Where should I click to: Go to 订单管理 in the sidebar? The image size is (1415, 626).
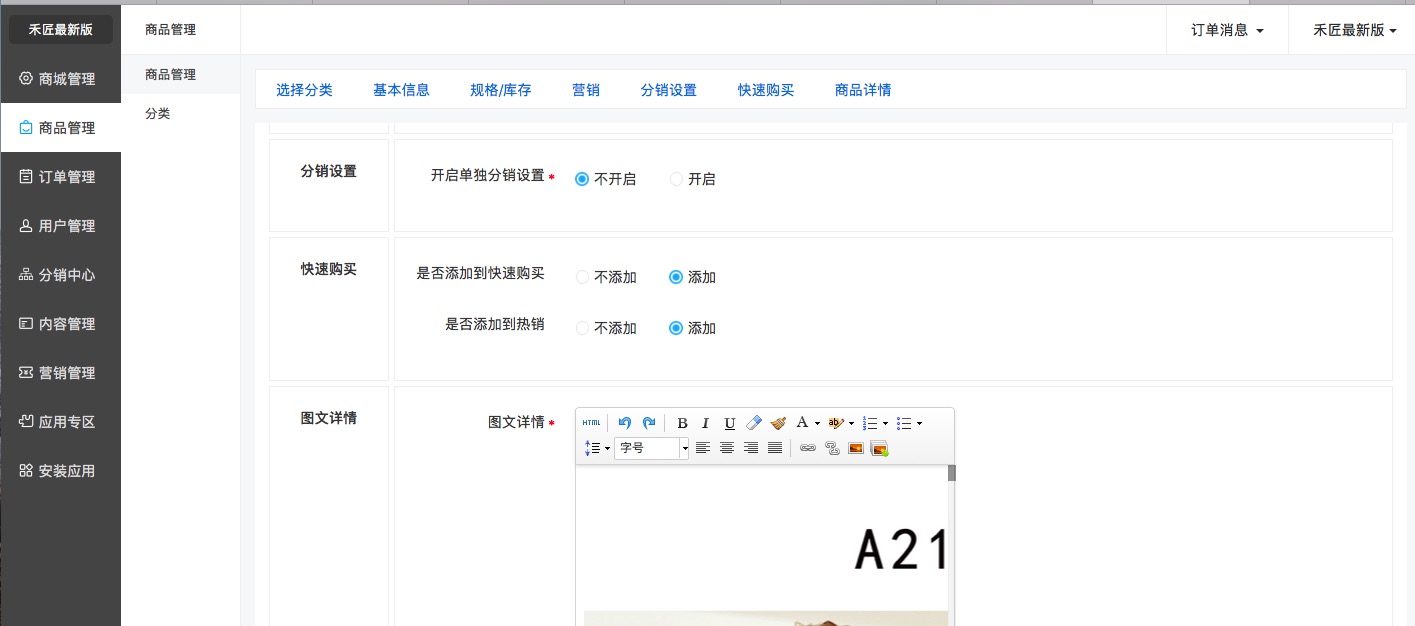point(66,177)
